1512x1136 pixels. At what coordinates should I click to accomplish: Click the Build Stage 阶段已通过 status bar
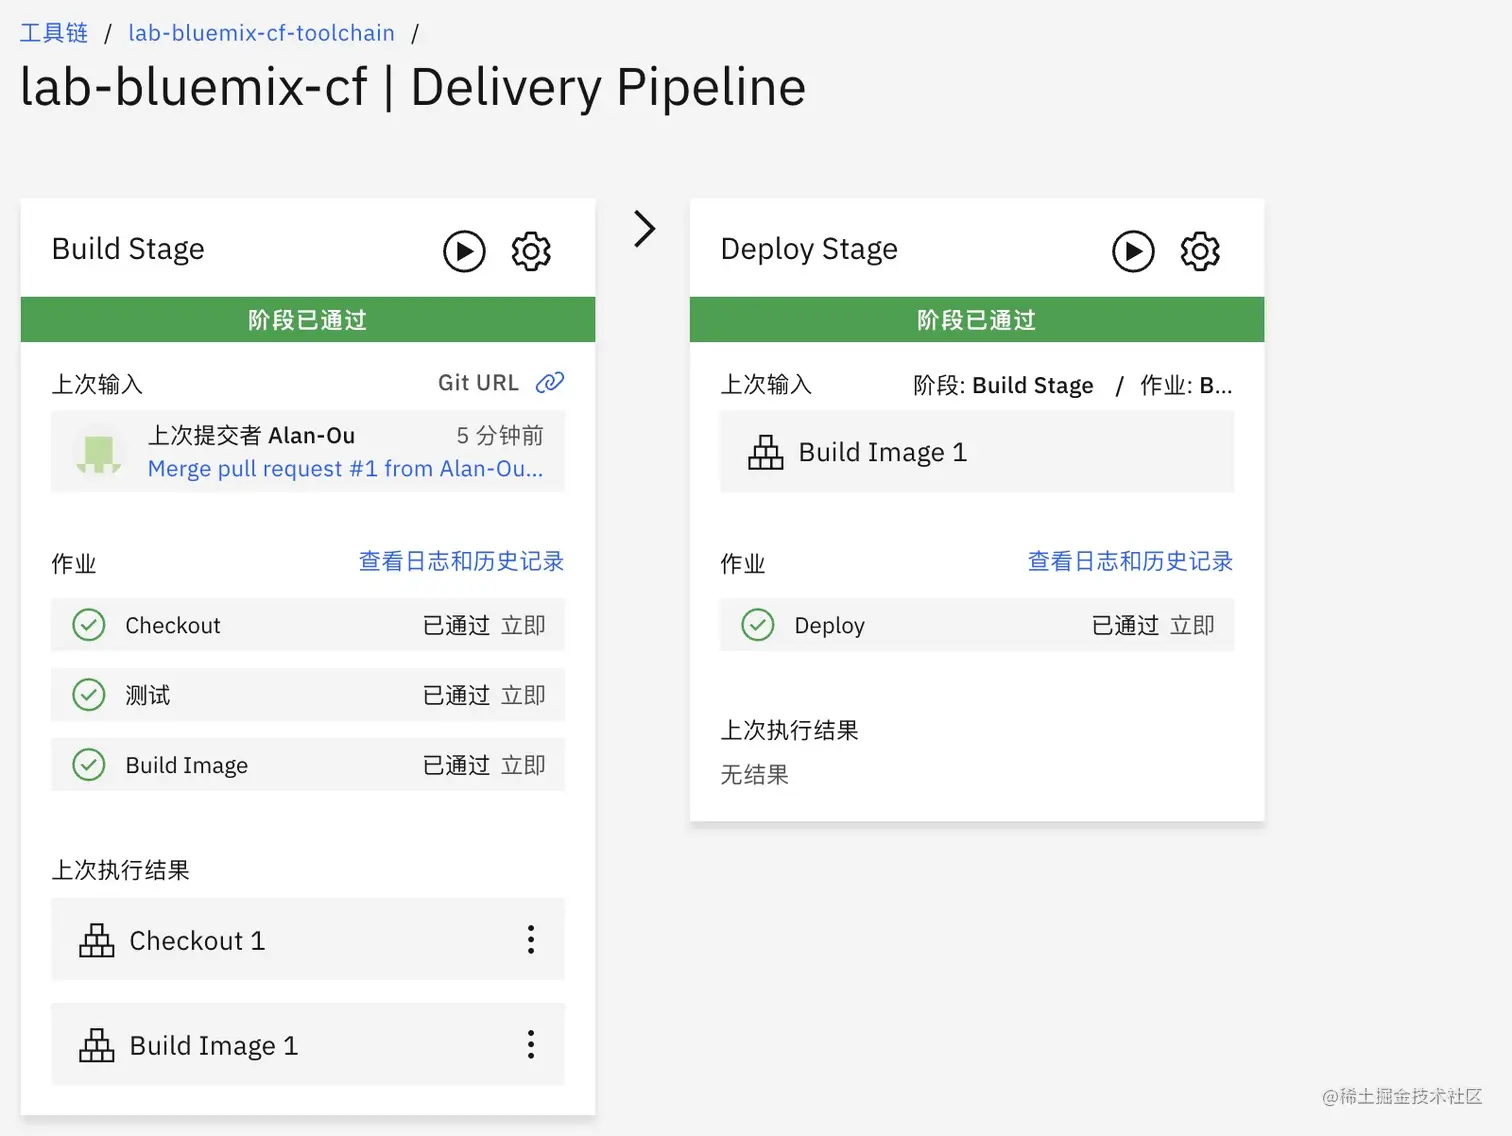308,319
